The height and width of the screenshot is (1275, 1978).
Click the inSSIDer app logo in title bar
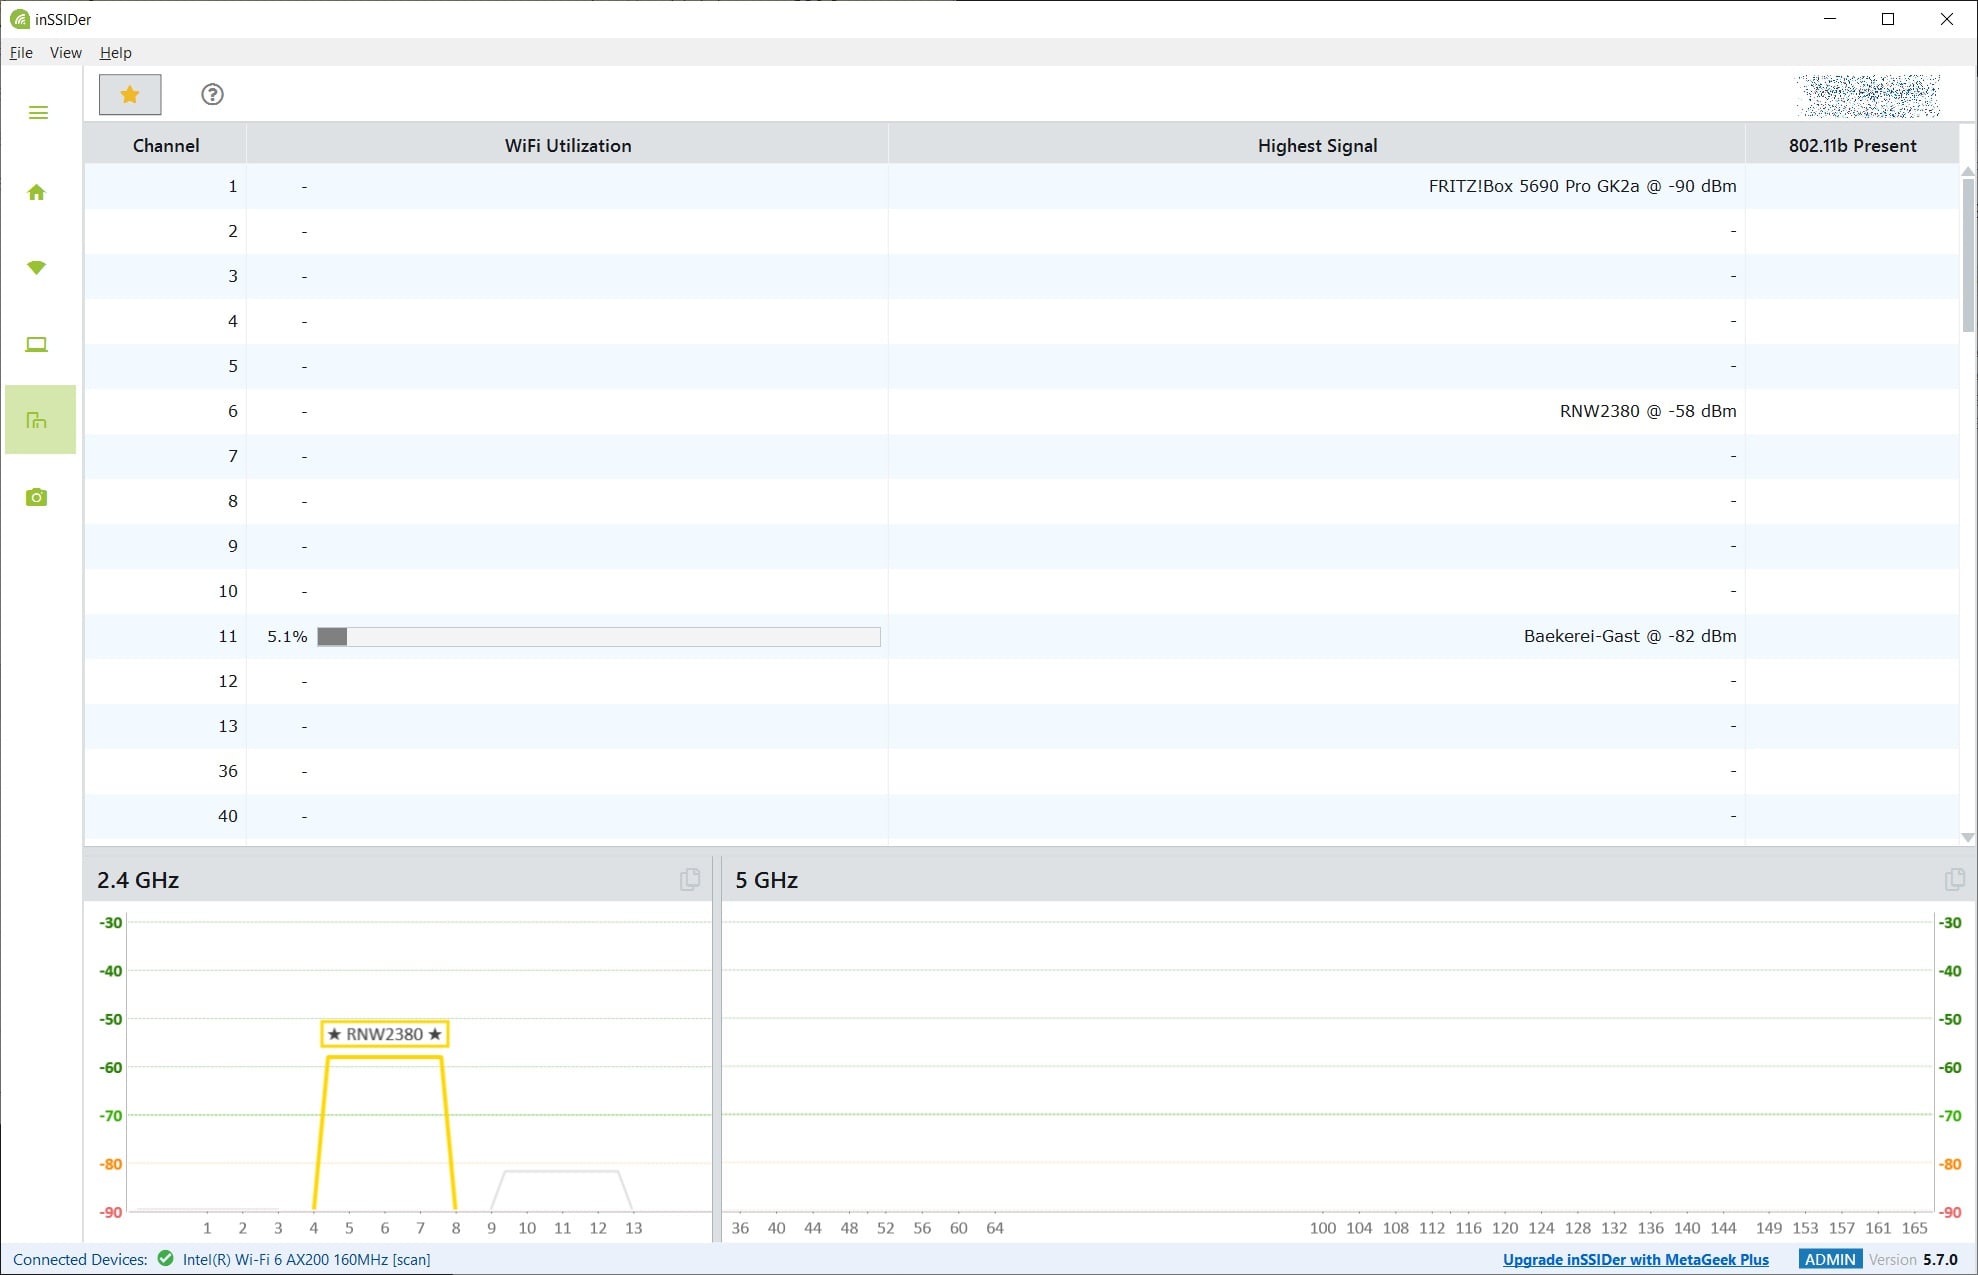(19, 19)
